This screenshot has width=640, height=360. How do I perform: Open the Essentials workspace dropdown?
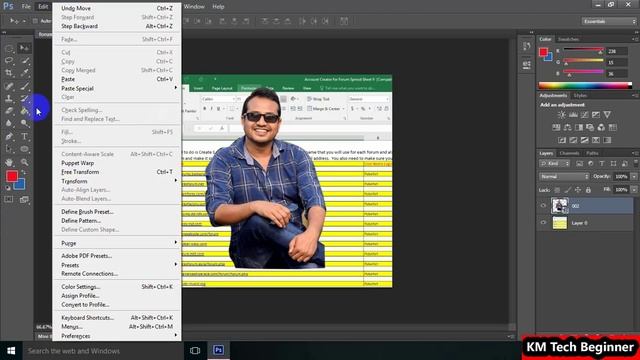click(609, 21)
